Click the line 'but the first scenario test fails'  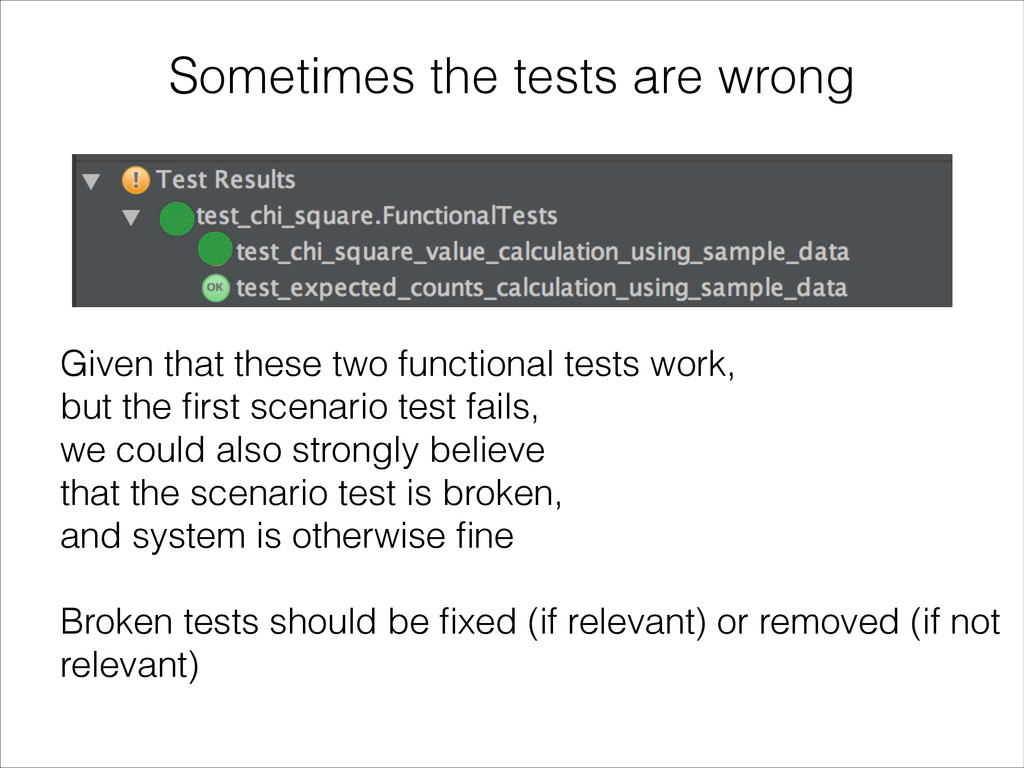click(x=299, y=407)
